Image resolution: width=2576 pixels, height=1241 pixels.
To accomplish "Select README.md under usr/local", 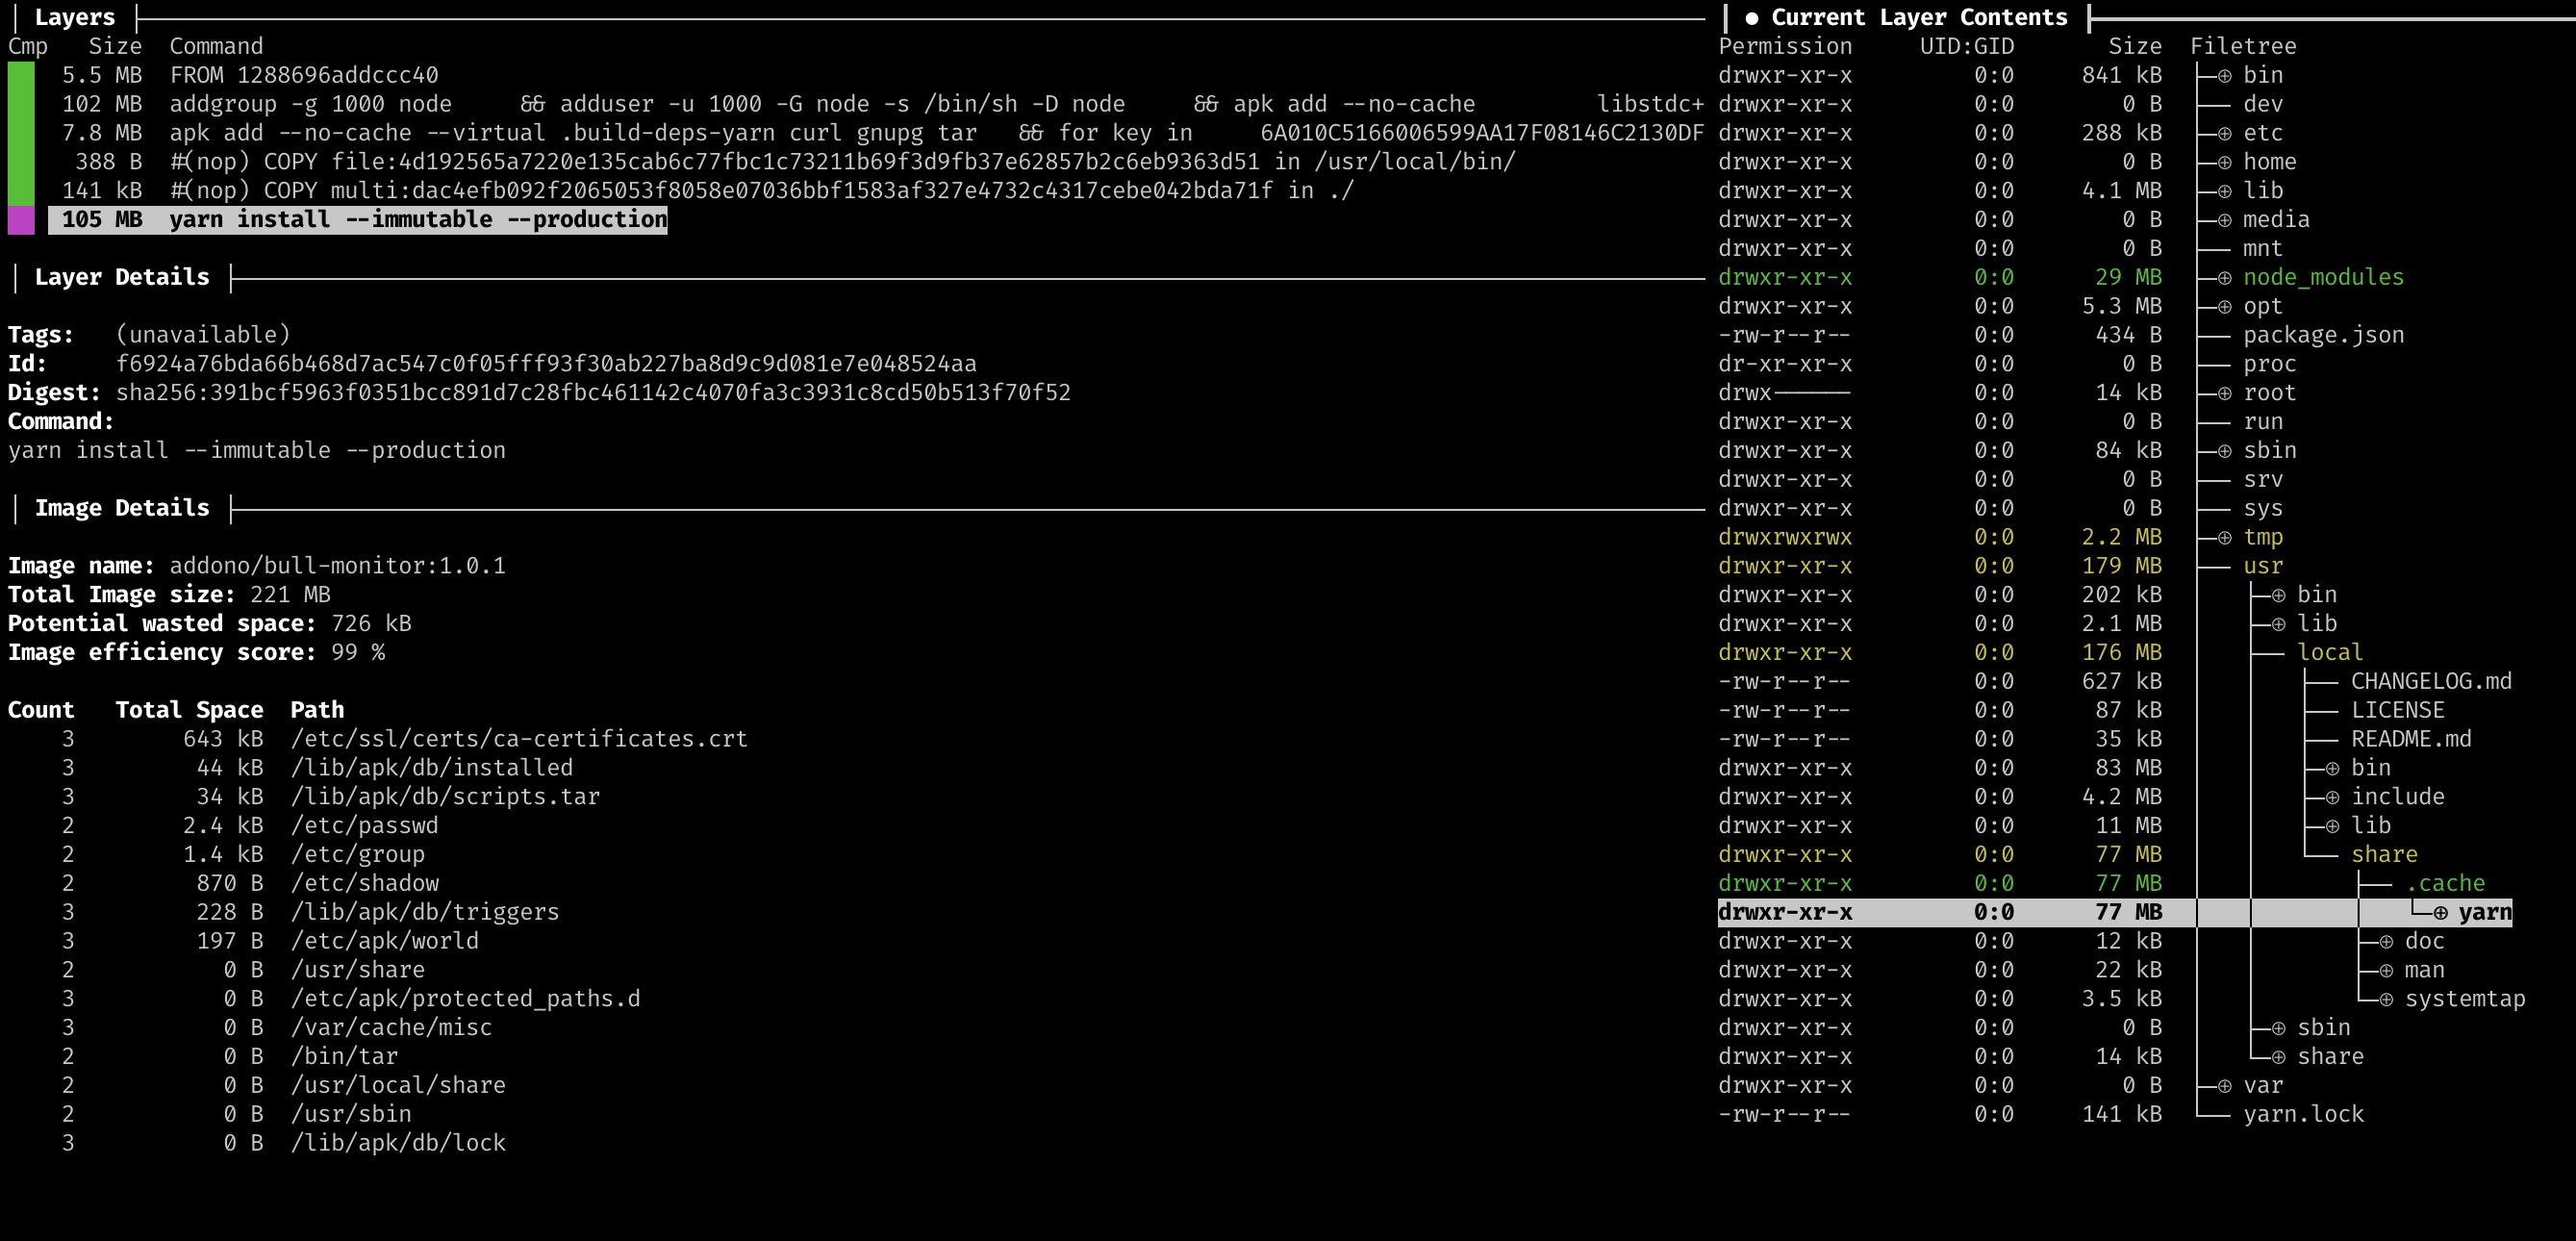I will tap(2411, 739).
